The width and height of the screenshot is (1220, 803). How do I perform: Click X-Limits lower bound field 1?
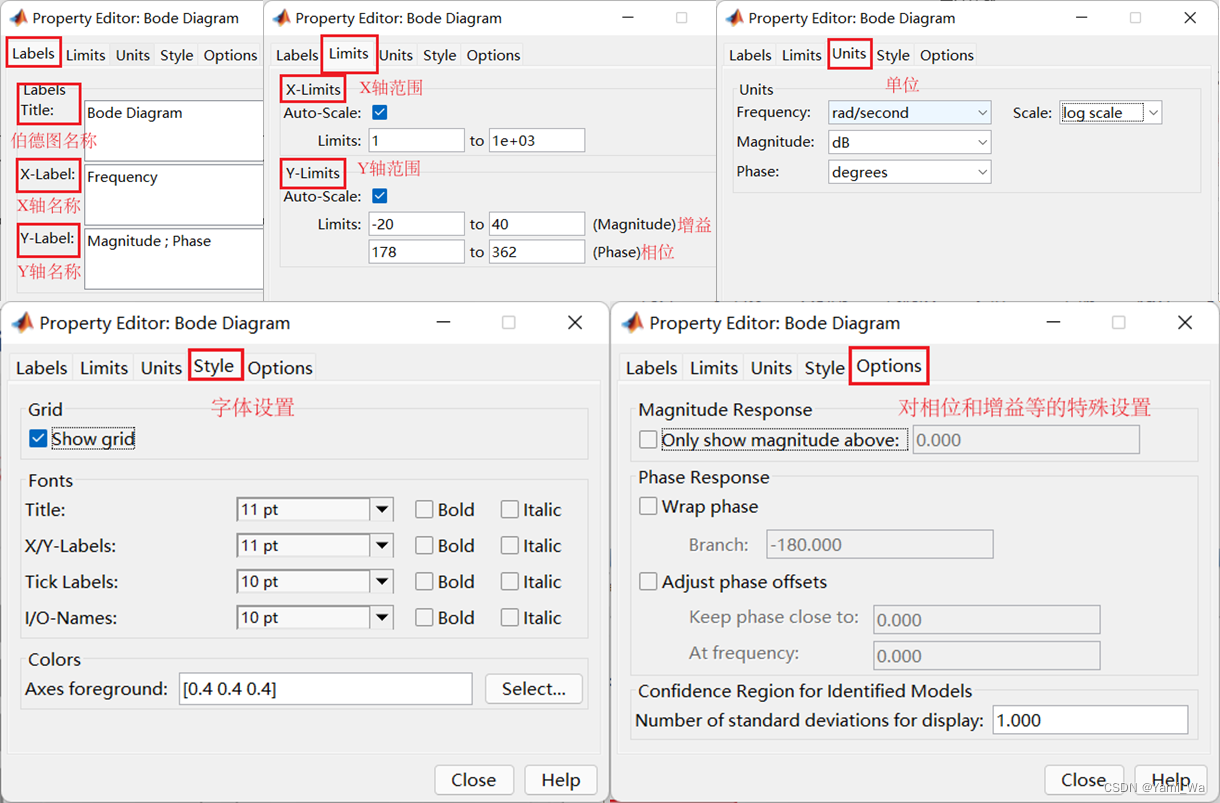(x=417, y=141)
